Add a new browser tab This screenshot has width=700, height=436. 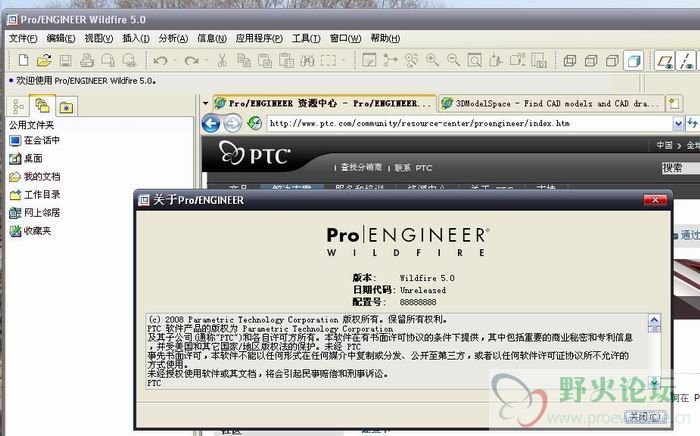674,104
